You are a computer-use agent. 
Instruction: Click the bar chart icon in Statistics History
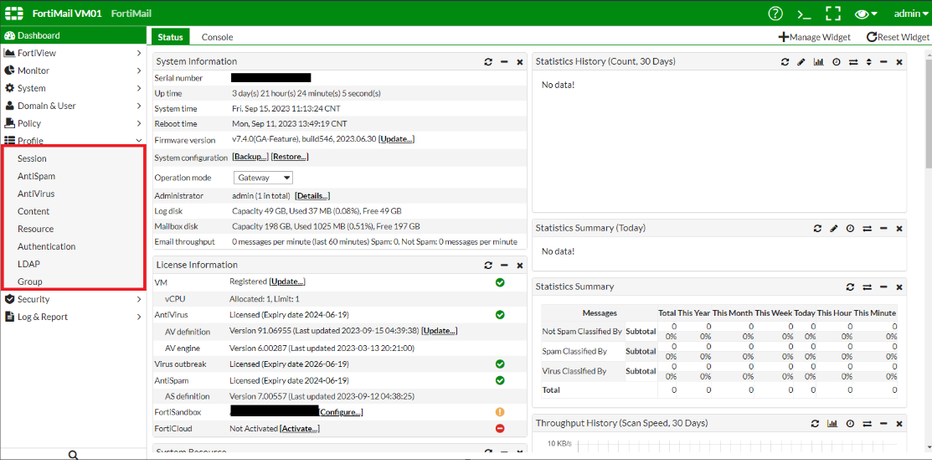(818, 62)
